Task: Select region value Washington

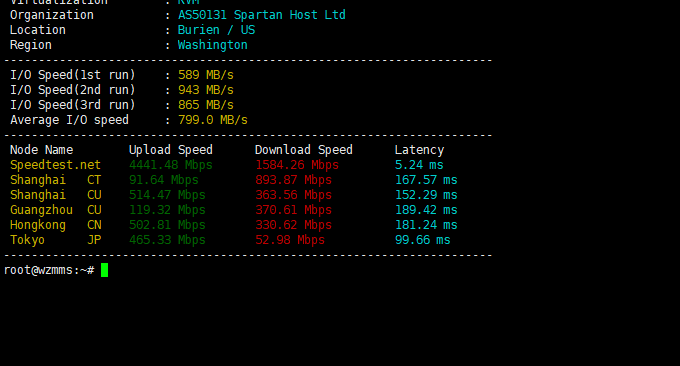Action: (212, 45)
